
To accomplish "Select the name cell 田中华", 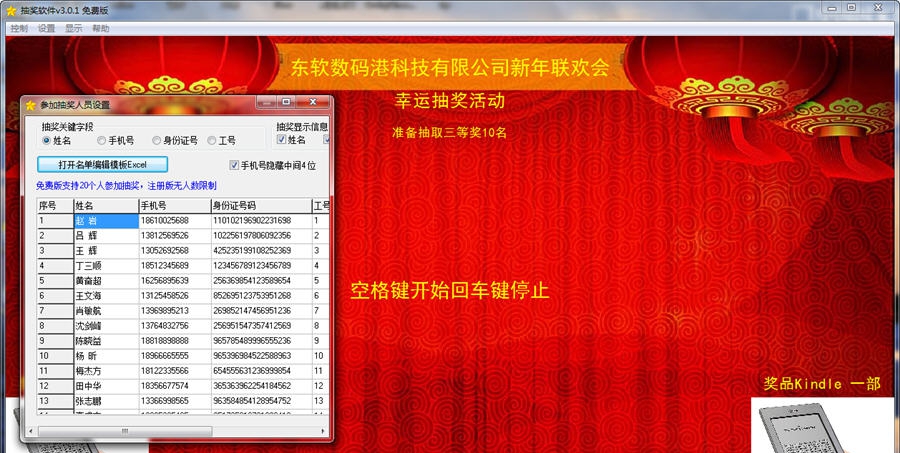I will (x=106, y=386).
